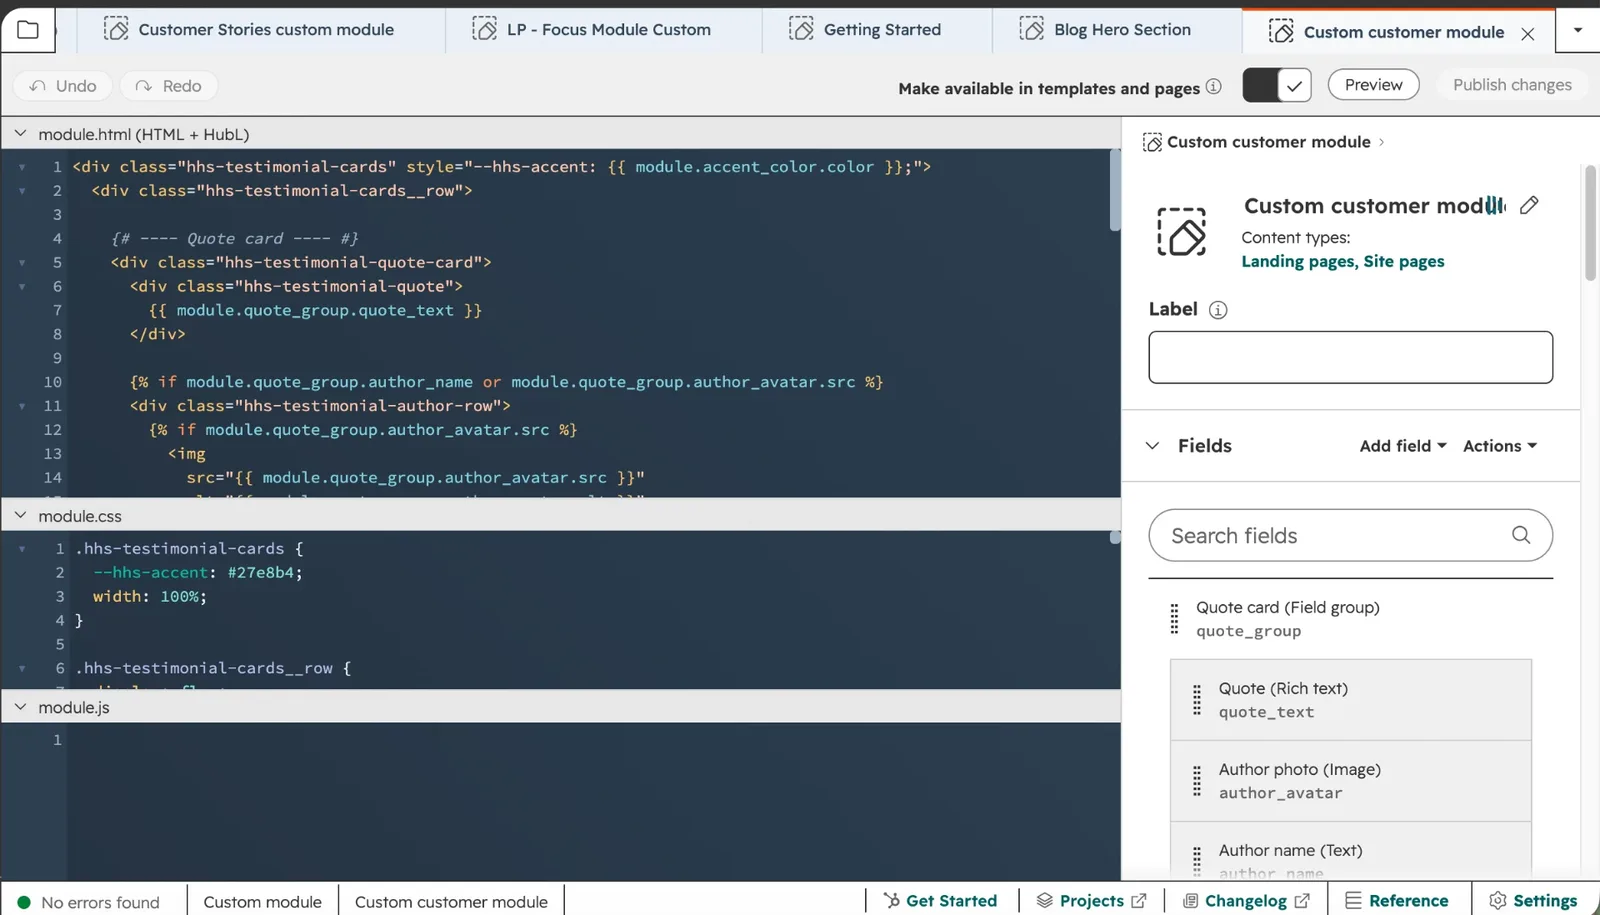
Task: Click the Landing pages, Site pages link
Action: click(1342, 261)
